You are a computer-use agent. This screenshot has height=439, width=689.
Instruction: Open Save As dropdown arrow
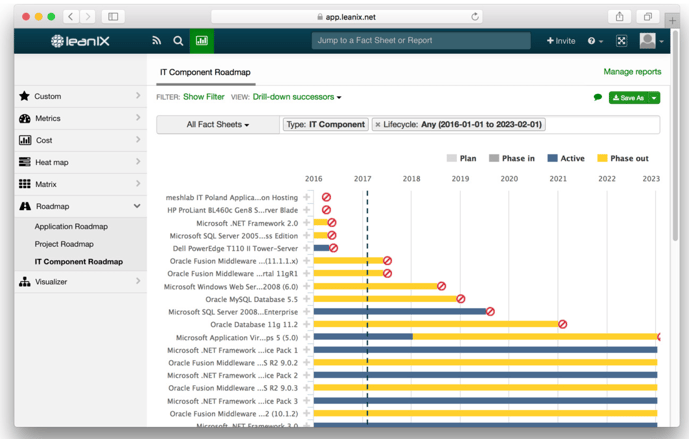(x=654, y=98)
